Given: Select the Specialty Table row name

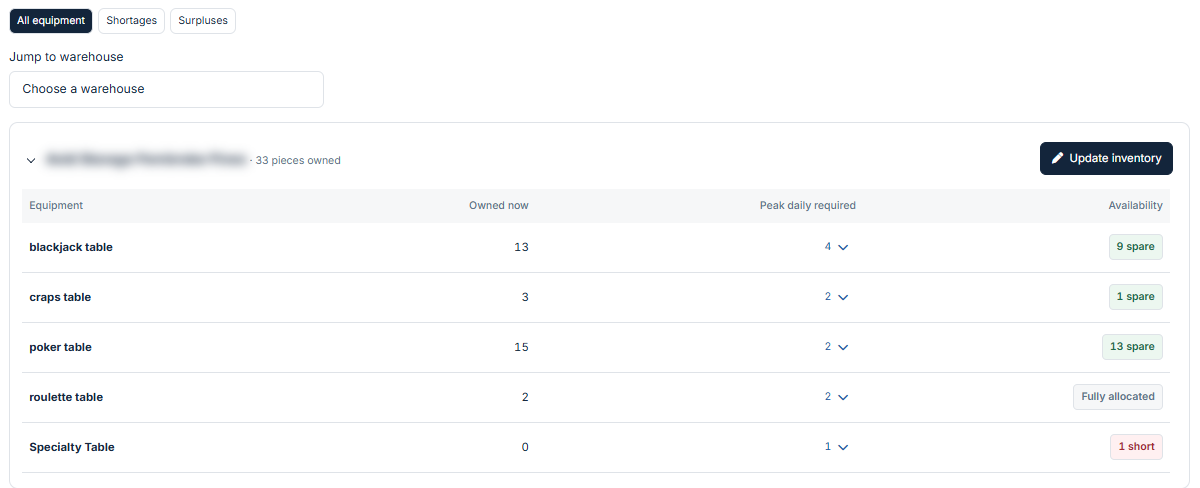Looking at the screenshot, I should (x=72, y=447).
